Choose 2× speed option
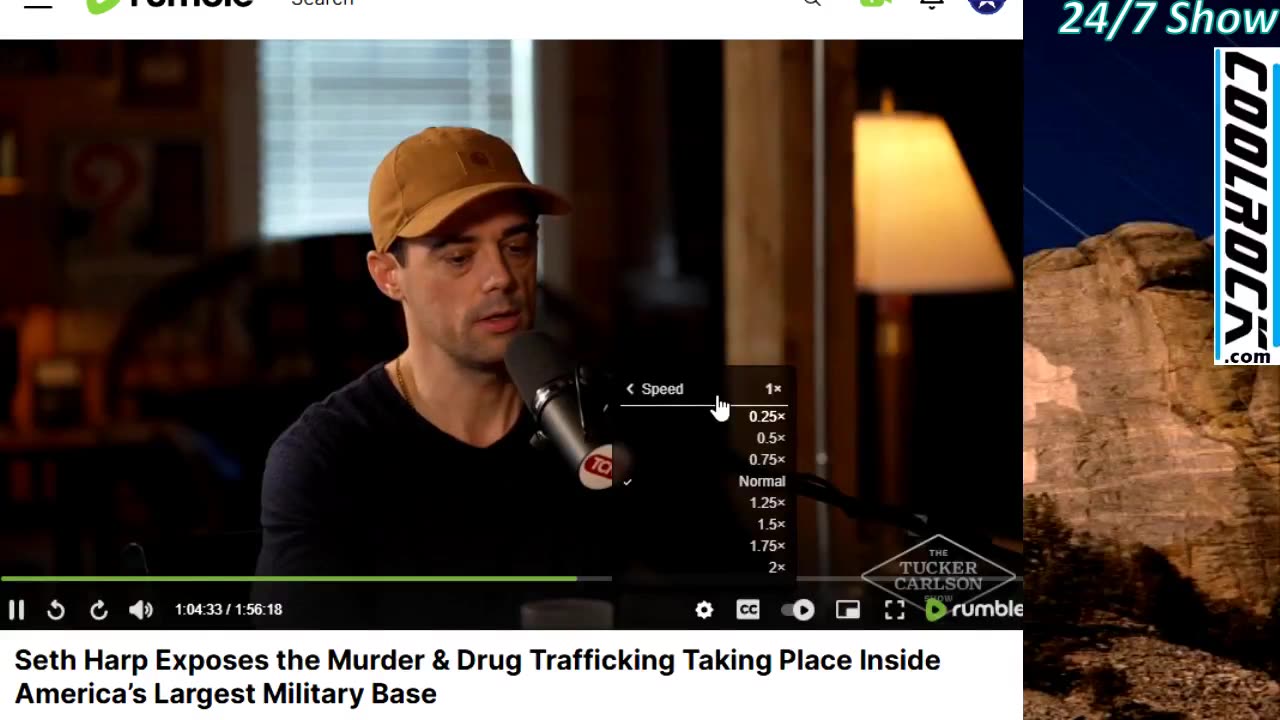 coord(776,567)
